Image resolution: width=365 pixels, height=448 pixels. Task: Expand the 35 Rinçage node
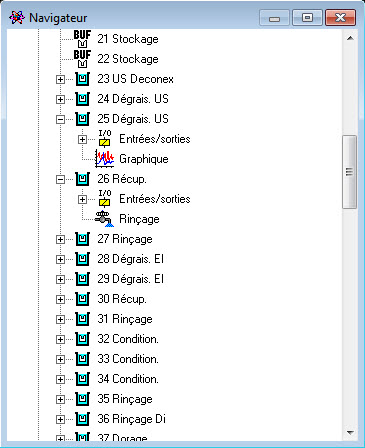[x=60, y=399]
